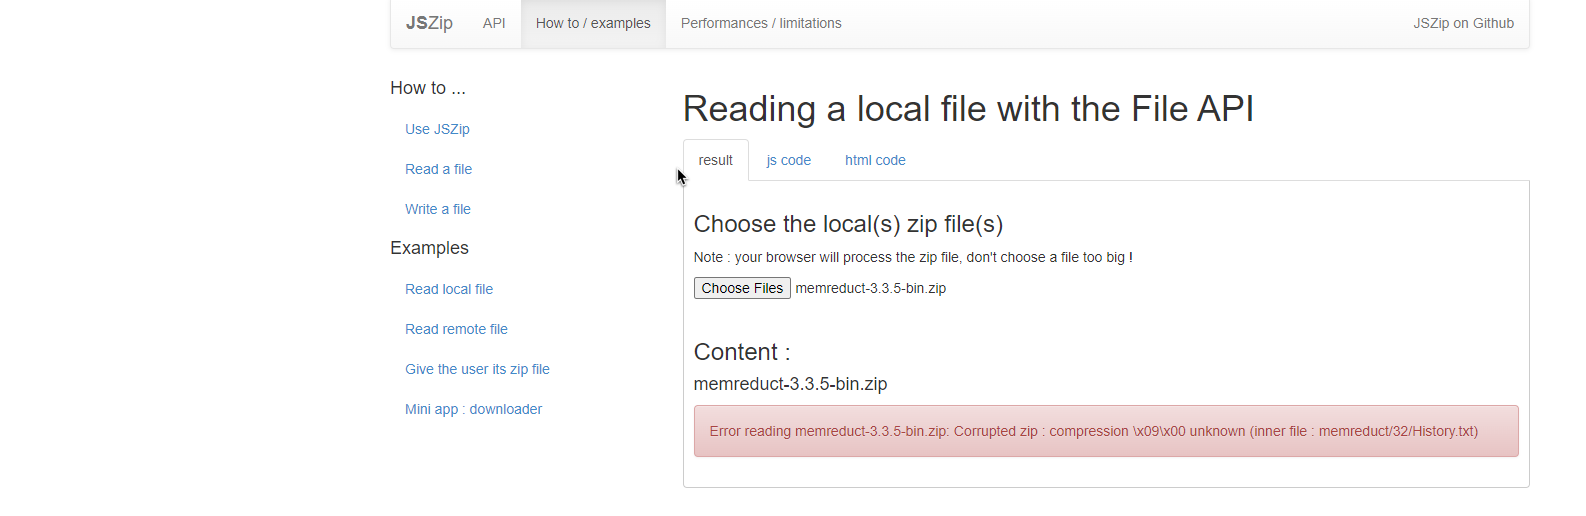Switch to the js code tab
Screen dimensions: 1586x516
coord(789,160)
